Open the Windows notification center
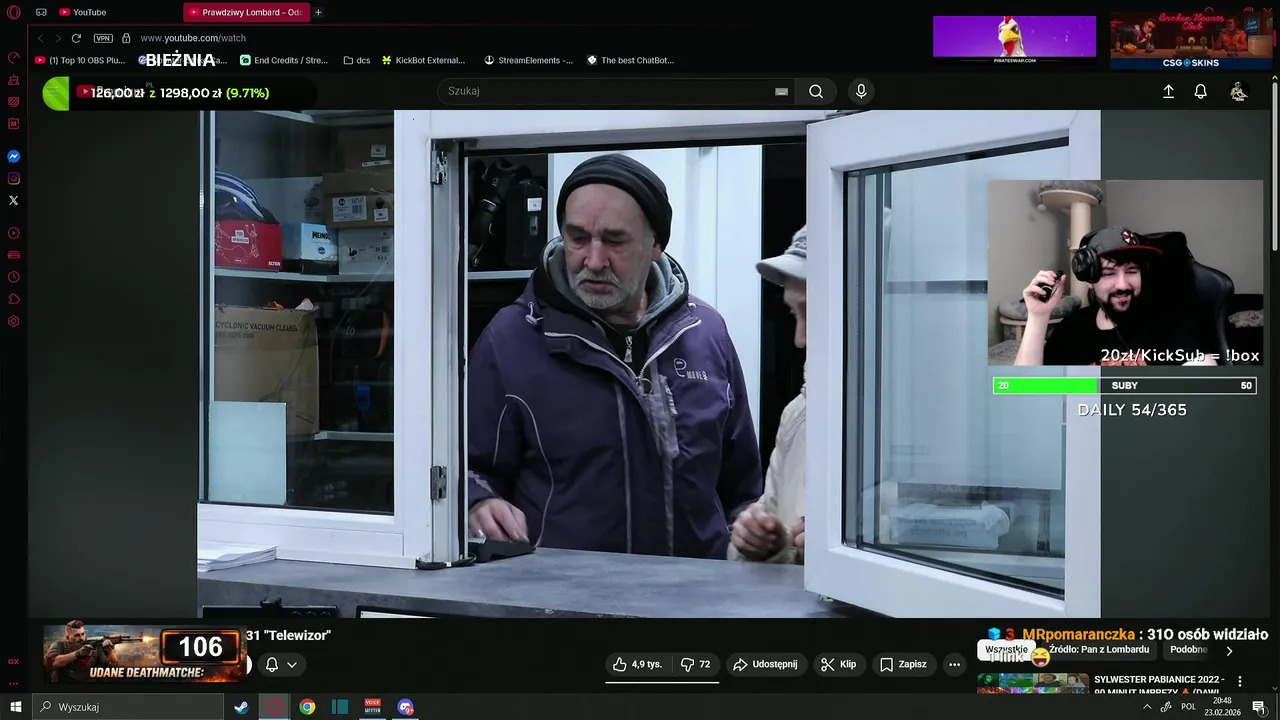1280x720 pixels. [x=1259, y=707]
